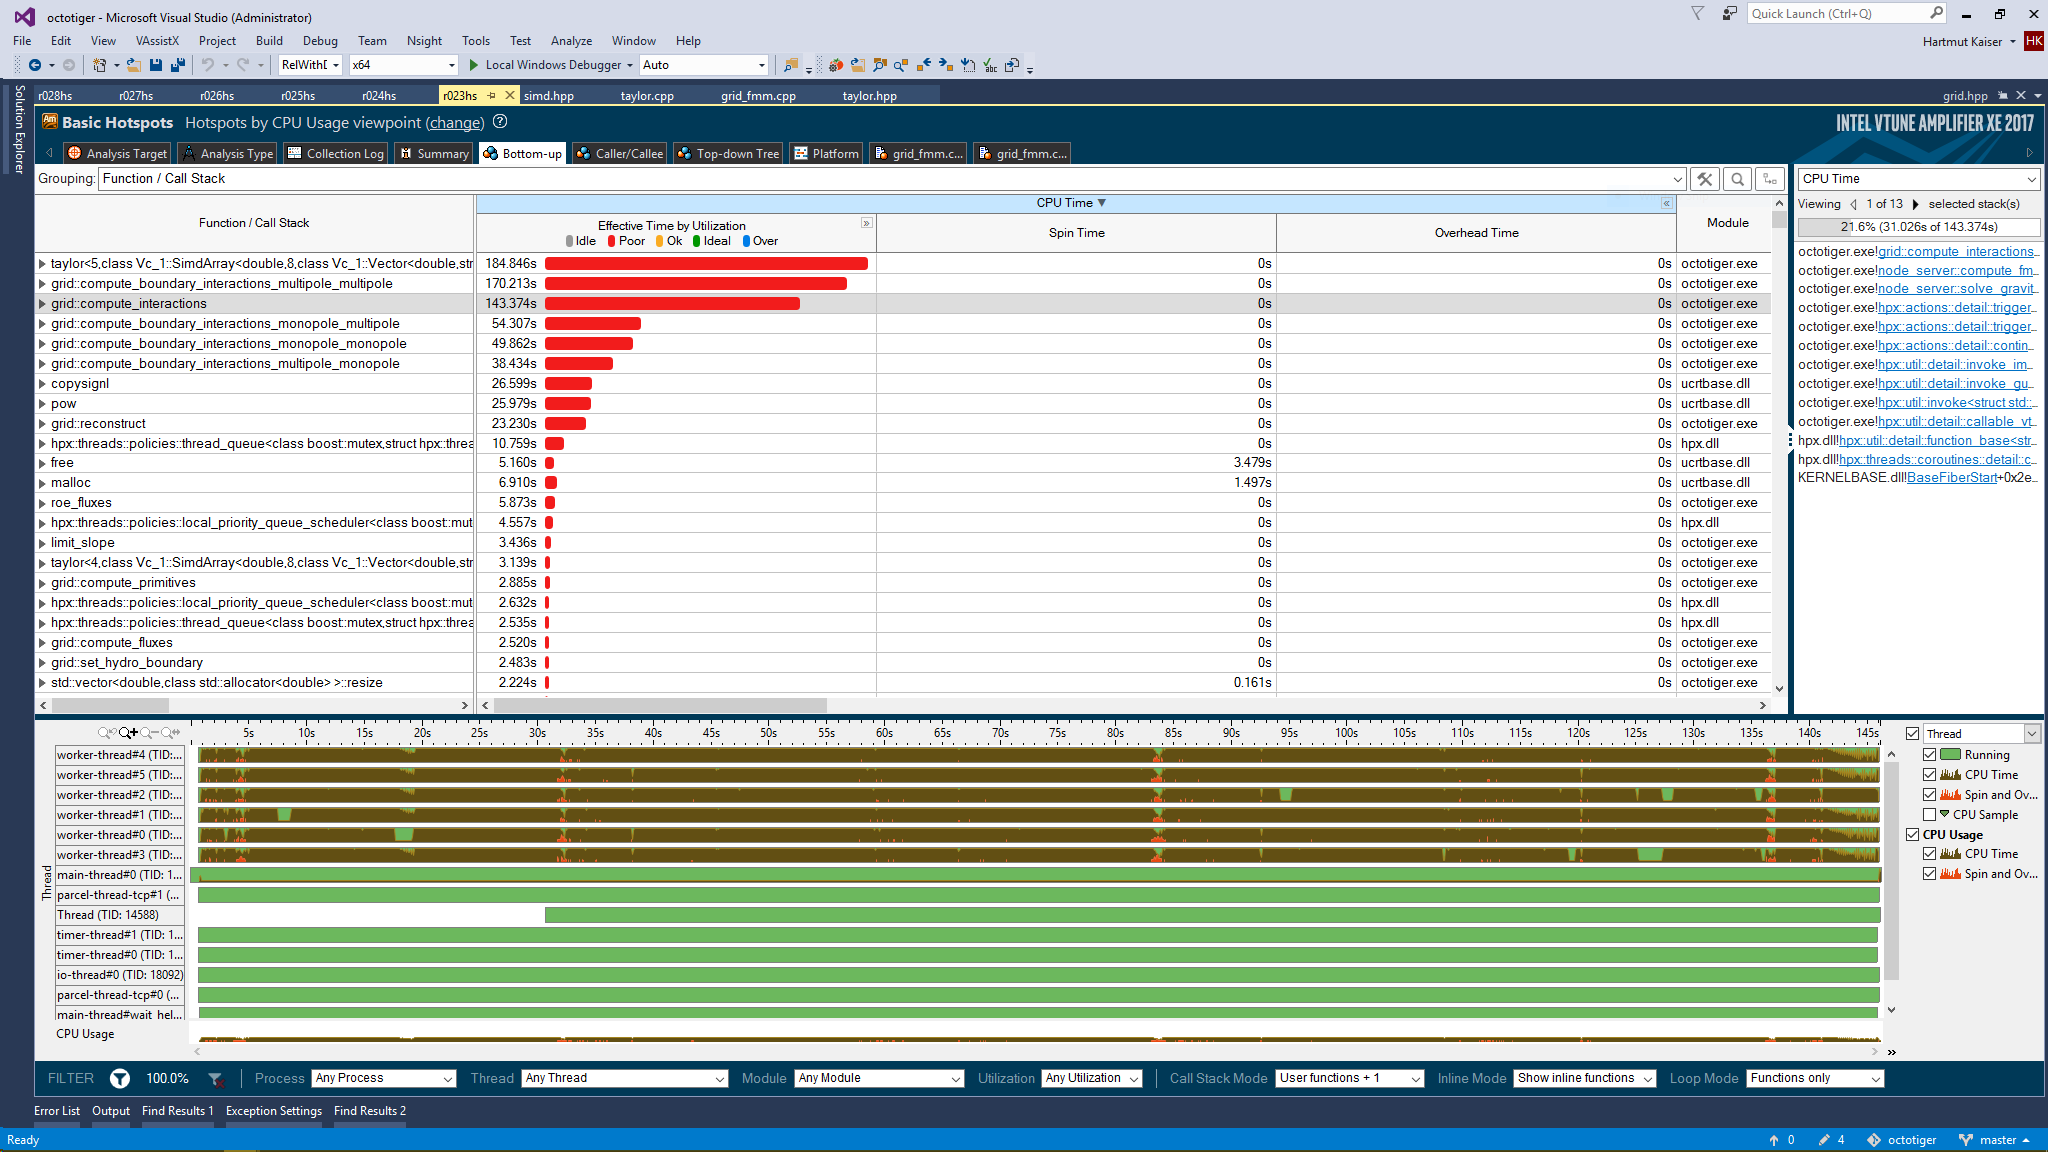Show previous stack with left arrow
Image resolution: width=2048 pixels, height=1152 pixels.
[x=1853, y=204]
